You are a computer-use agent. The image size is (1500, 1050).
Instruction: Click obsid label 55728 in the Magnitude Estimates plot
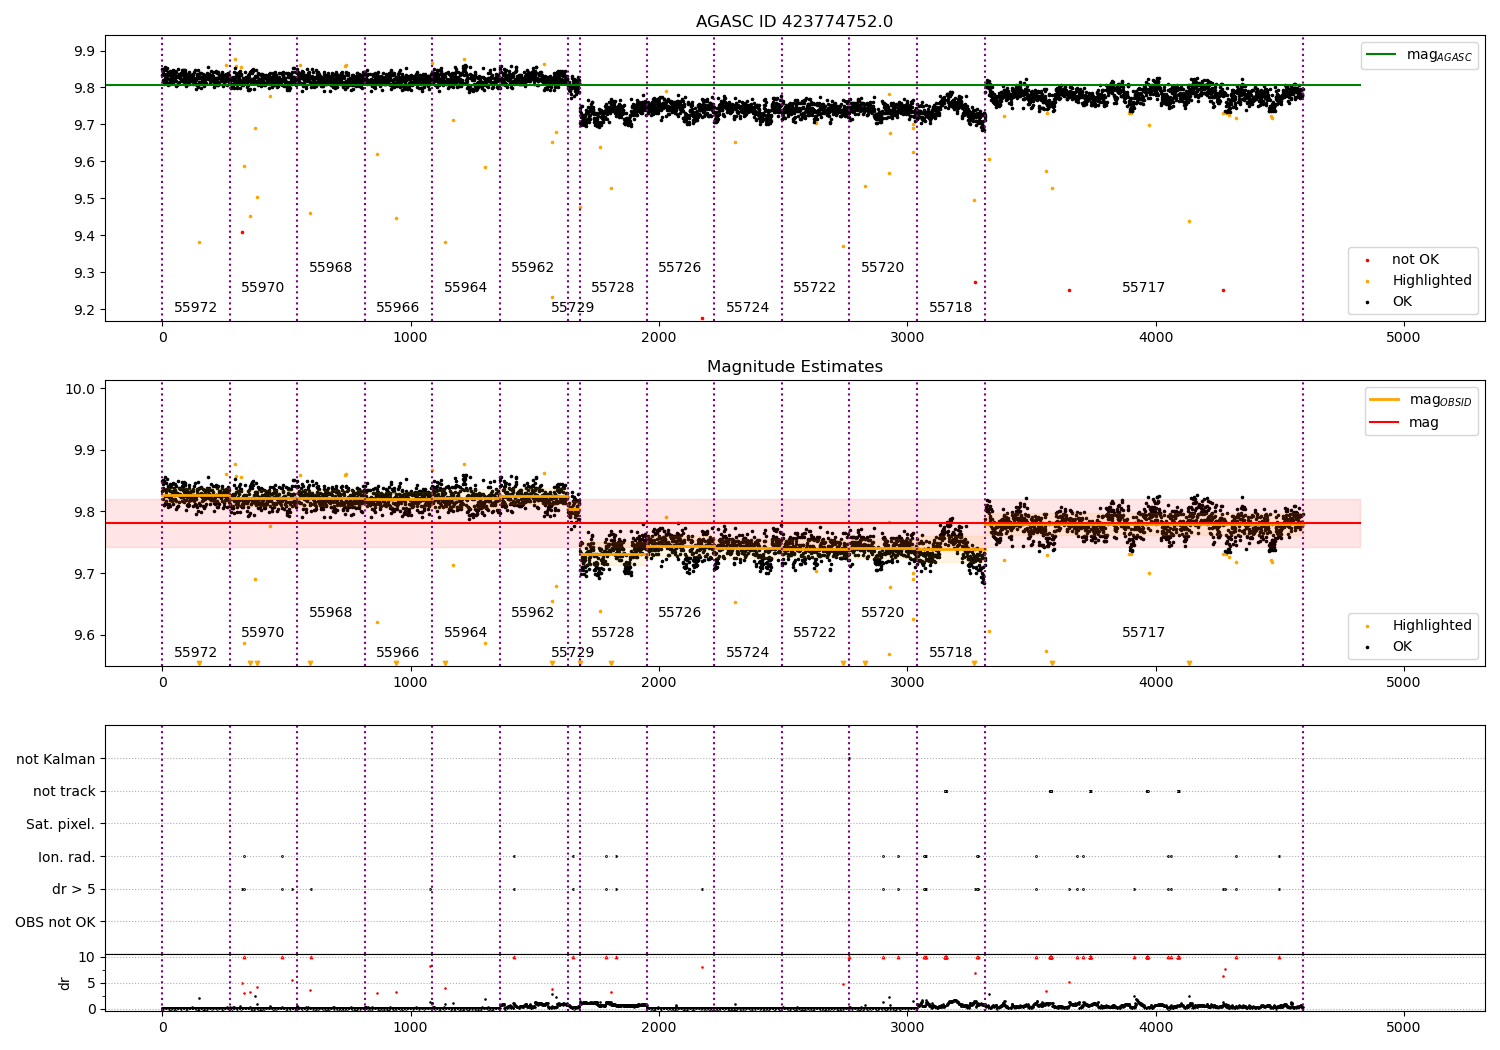point(613,633)
